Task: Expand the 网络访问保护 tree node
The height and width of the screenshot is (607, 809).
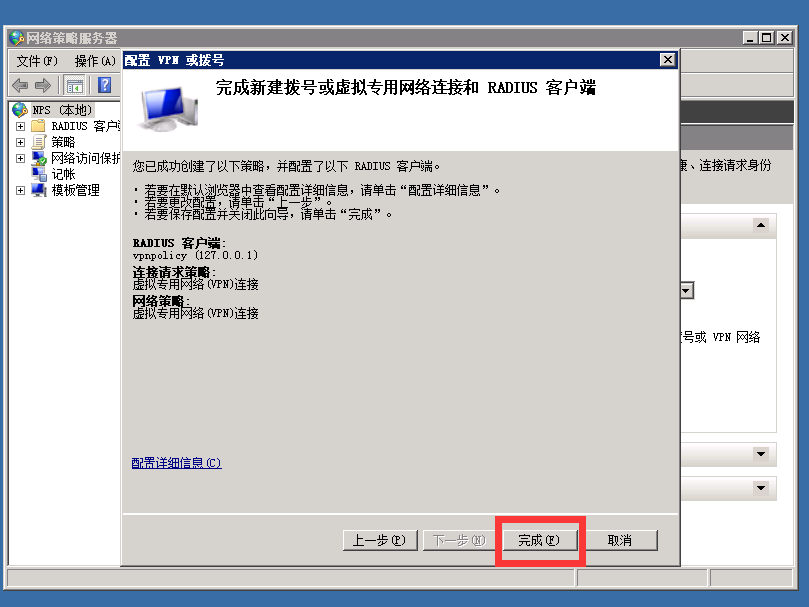Action: 20,158
